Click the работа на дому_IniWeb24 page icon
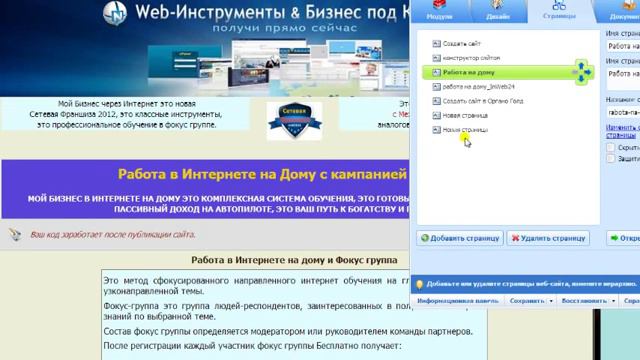The height and width of the screenshot is (360, 640). pyautogui.click(x=436, y=87)
